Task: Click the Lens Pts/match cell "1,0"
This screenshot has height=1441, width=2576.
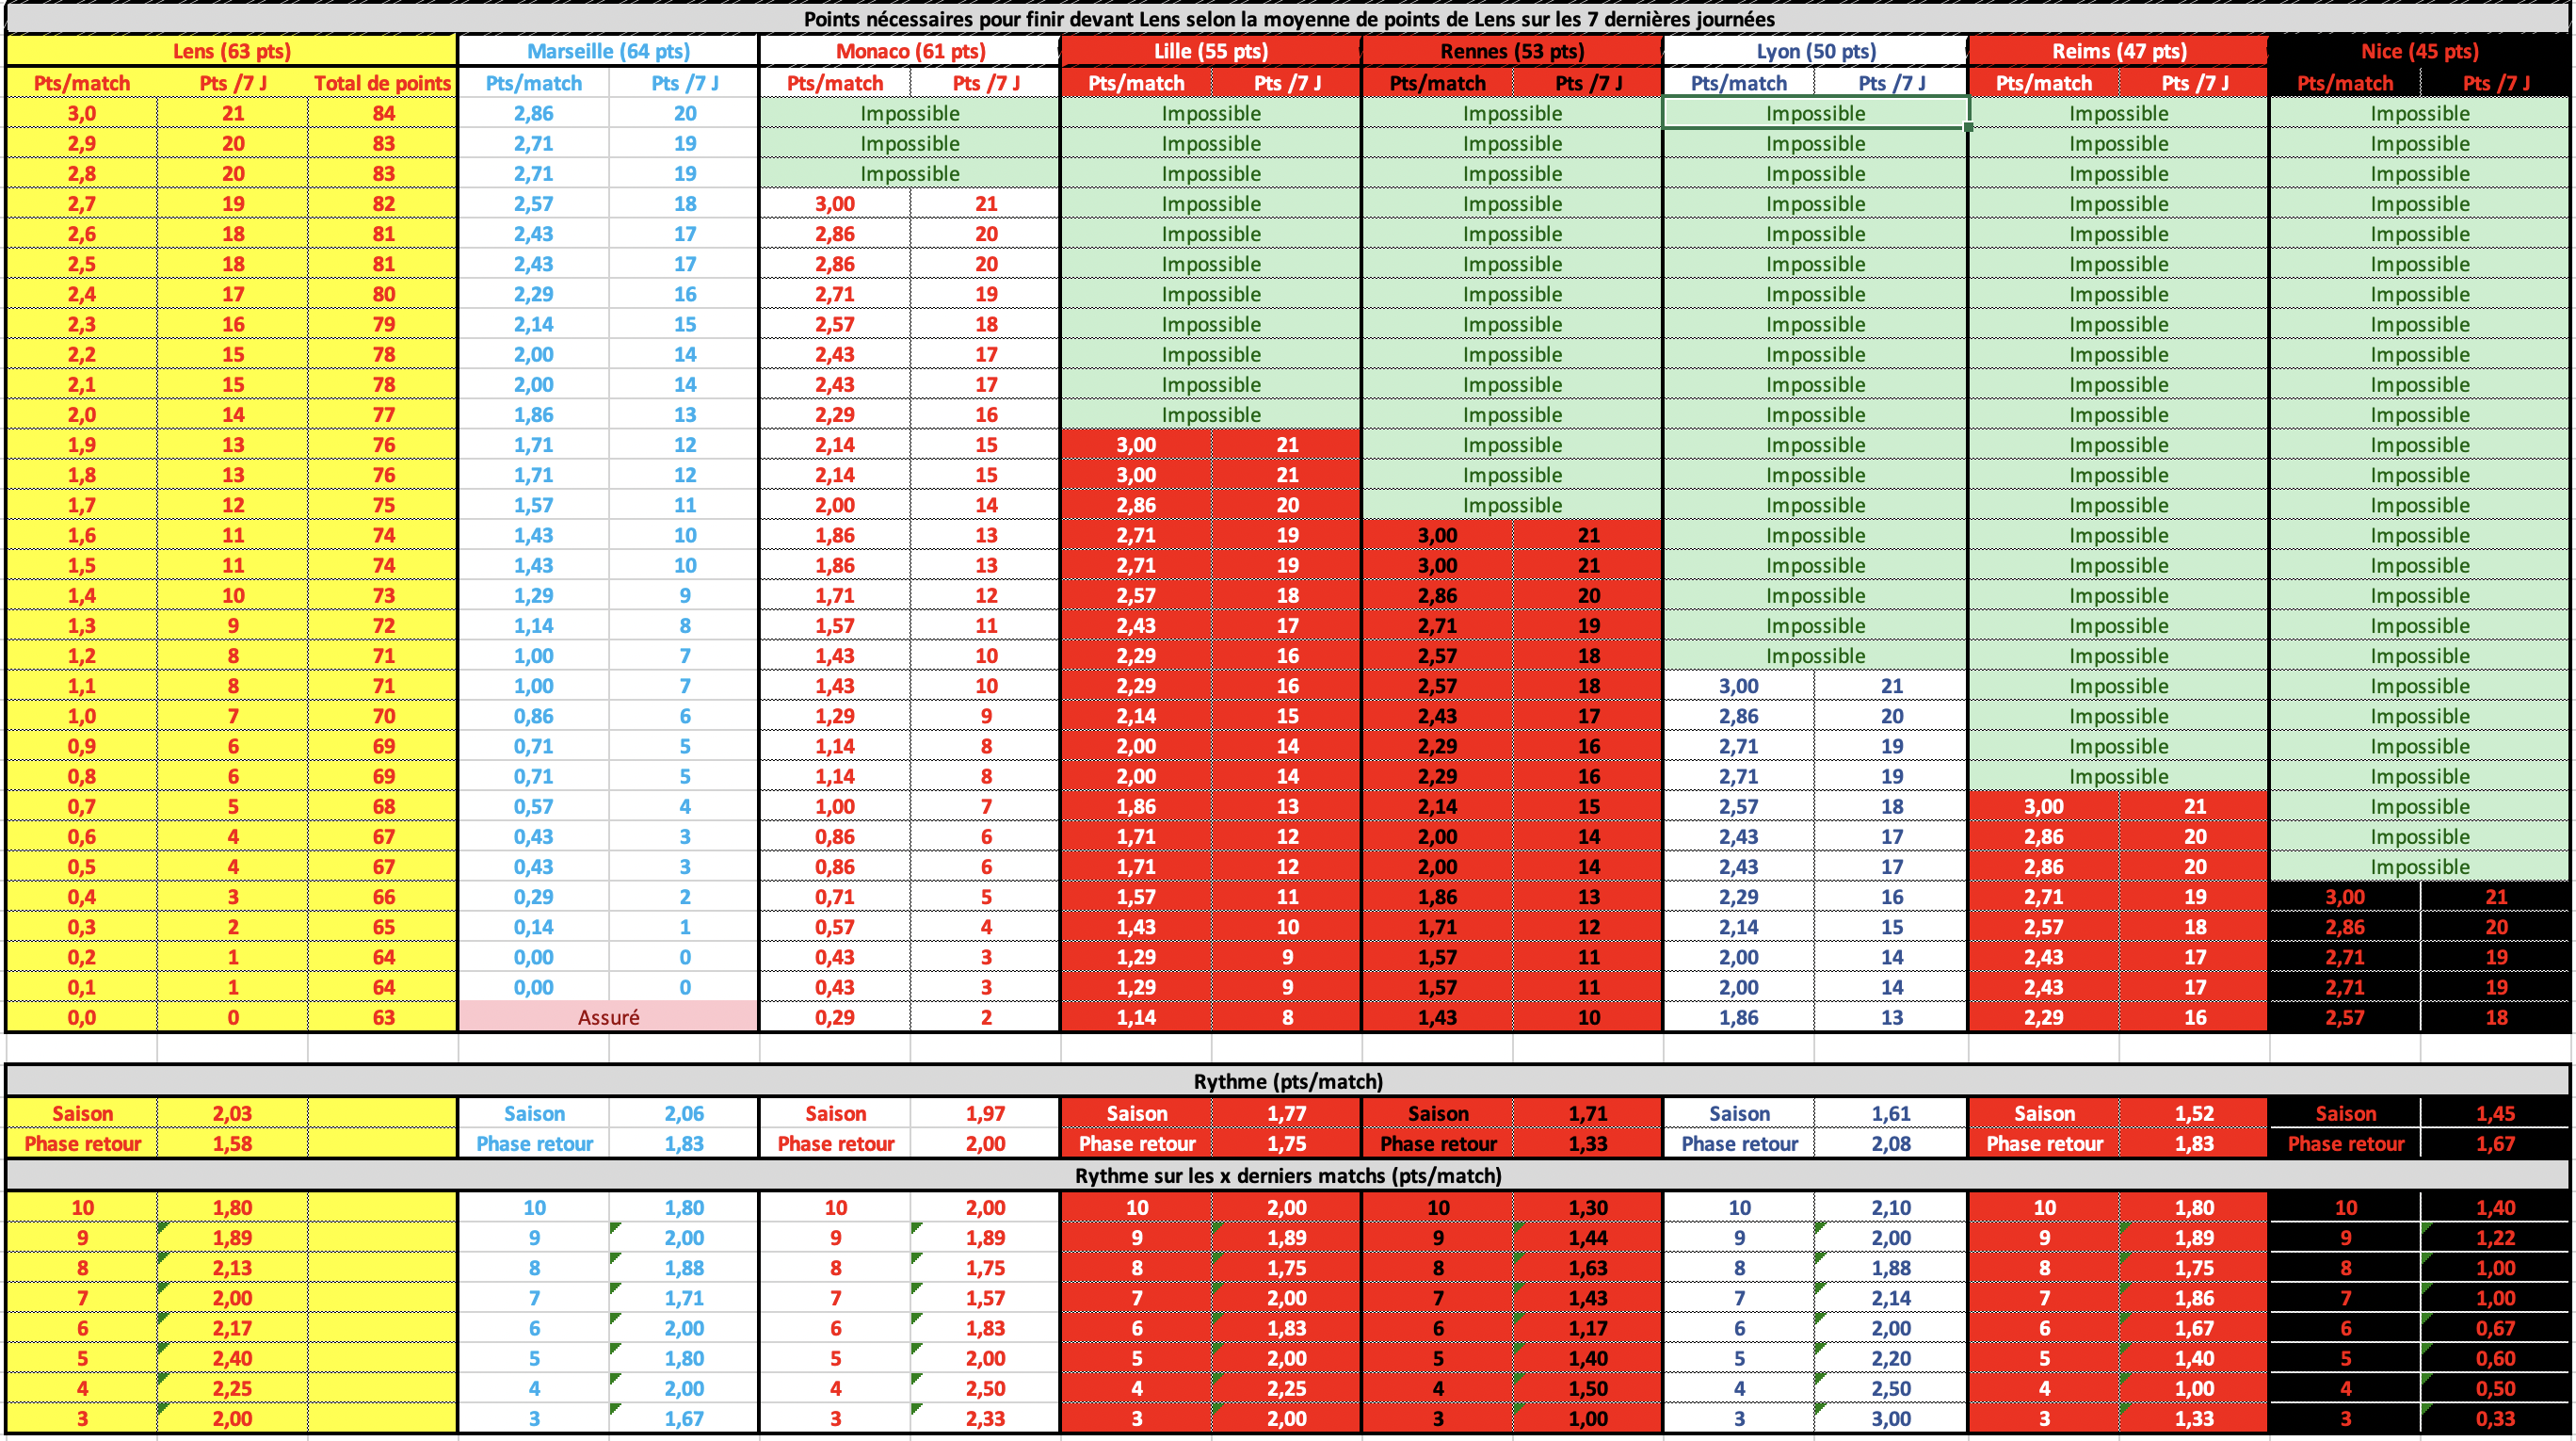Action: (82, 716)
